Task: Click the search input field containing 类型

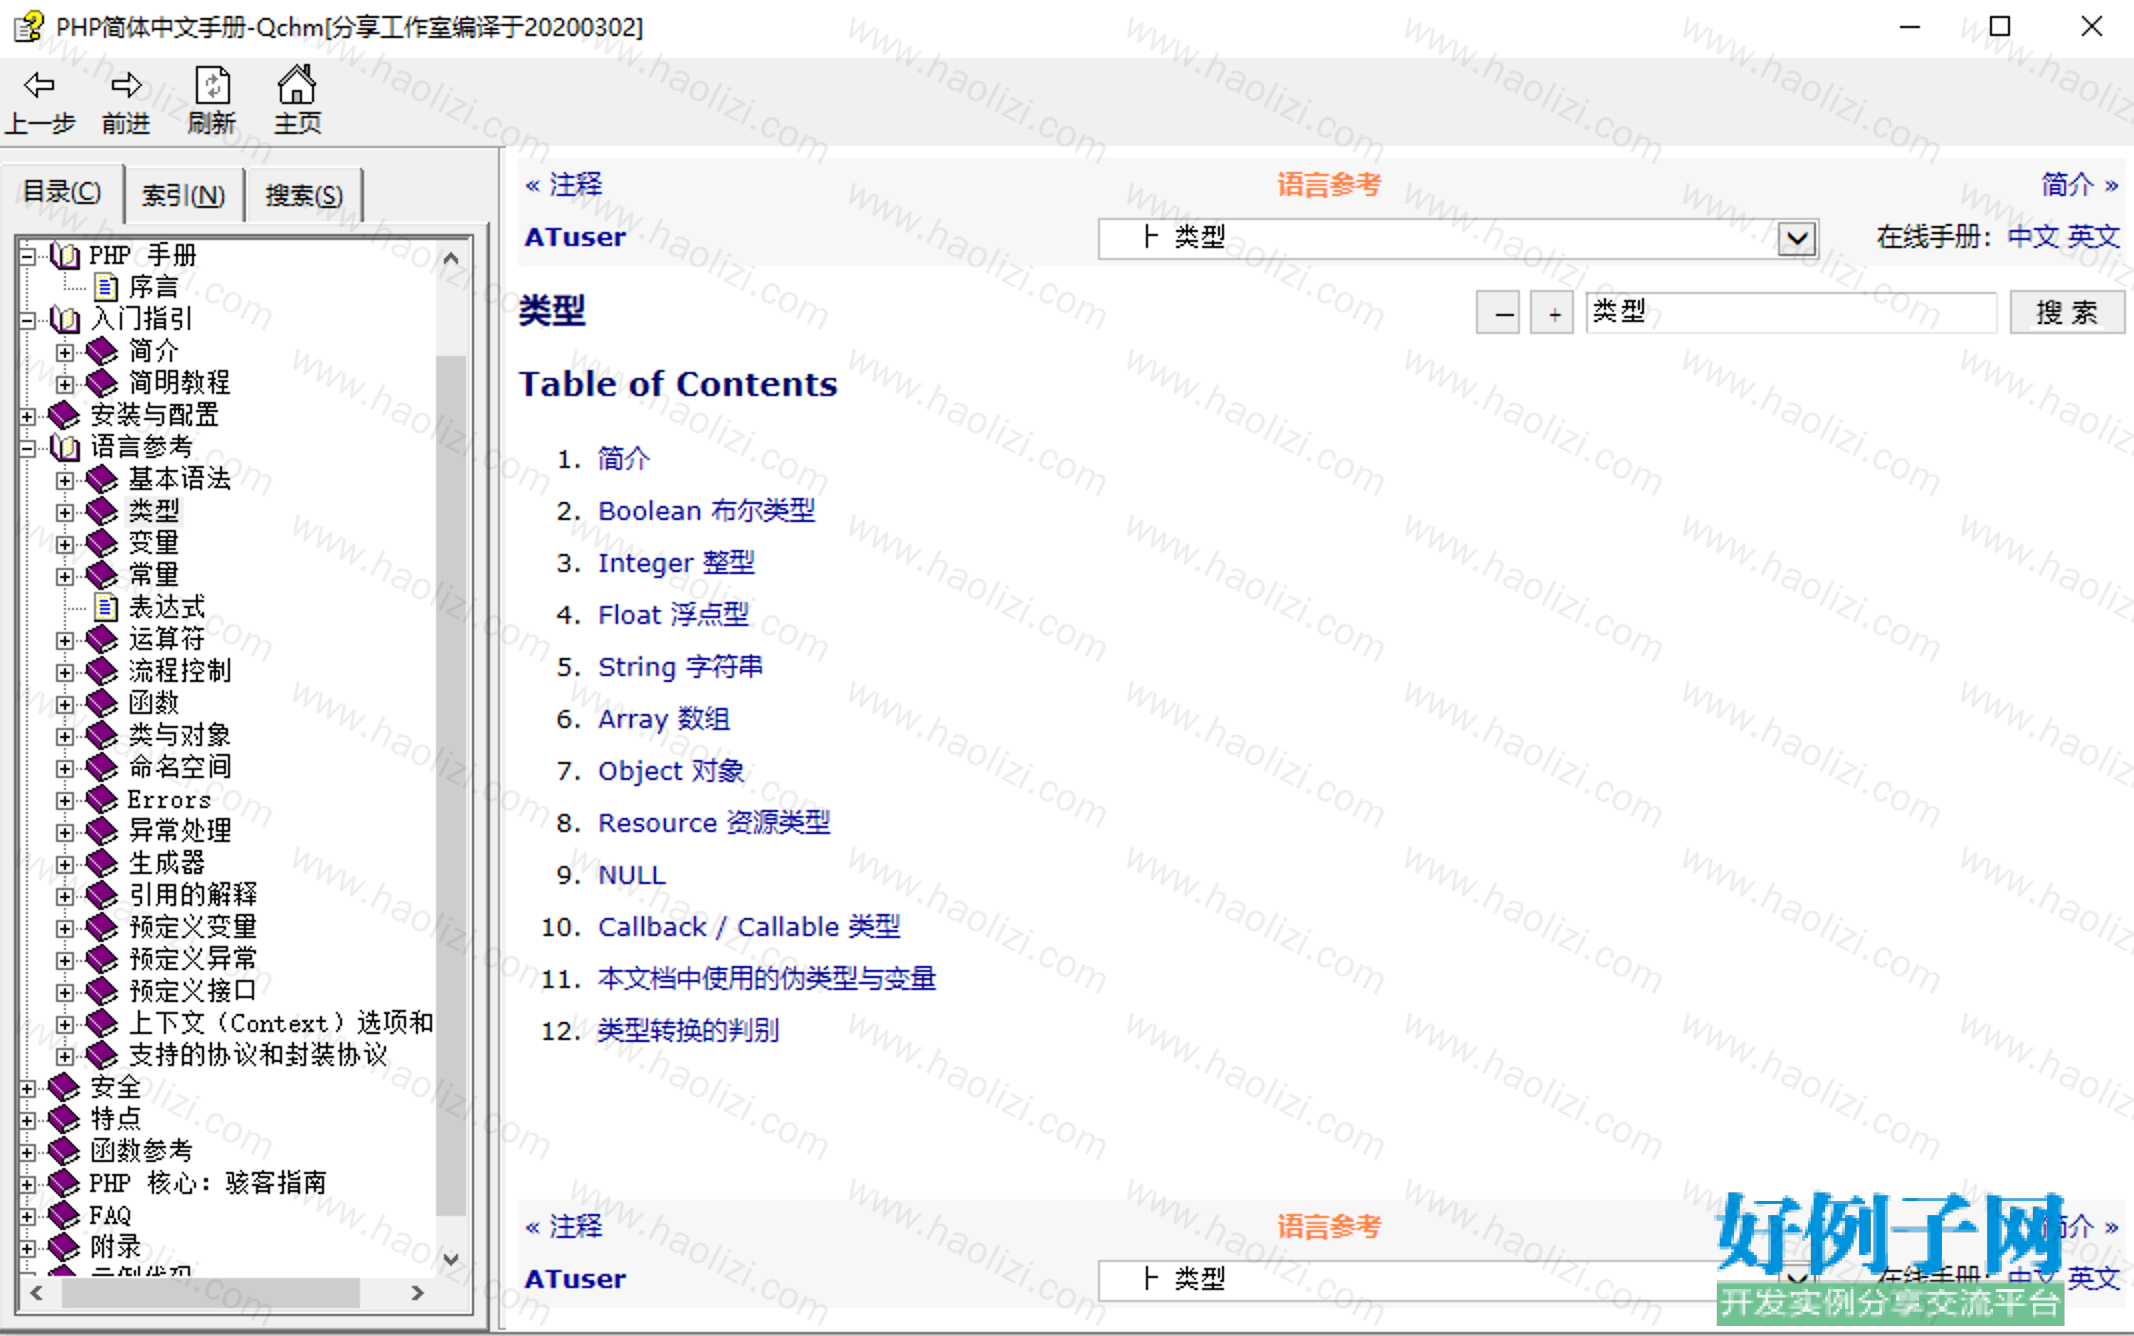Action: click(x=1790, y=312)
